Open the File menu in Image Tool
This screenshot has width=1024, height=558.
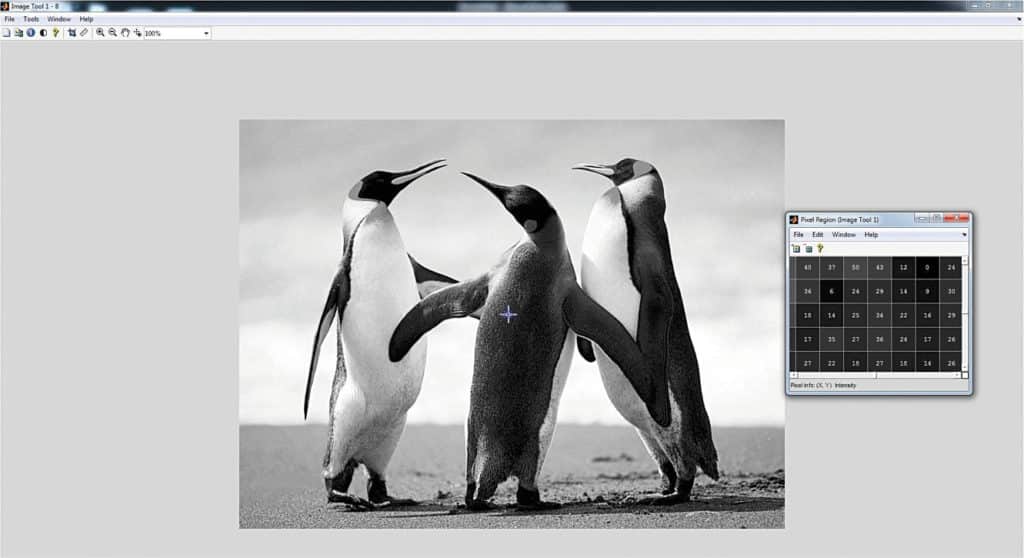[x=9, y=19]
